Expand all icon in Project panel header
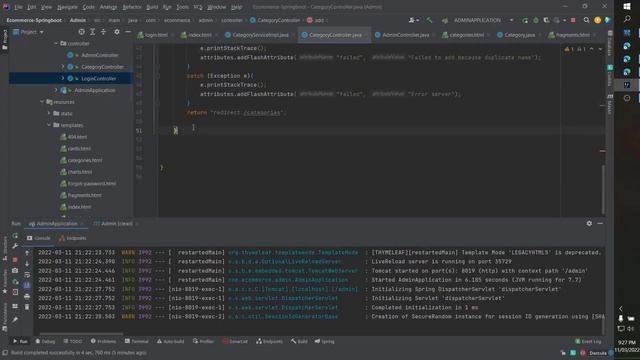The height and width of the screenshot is (360, 640). click(x=93, y=32)
